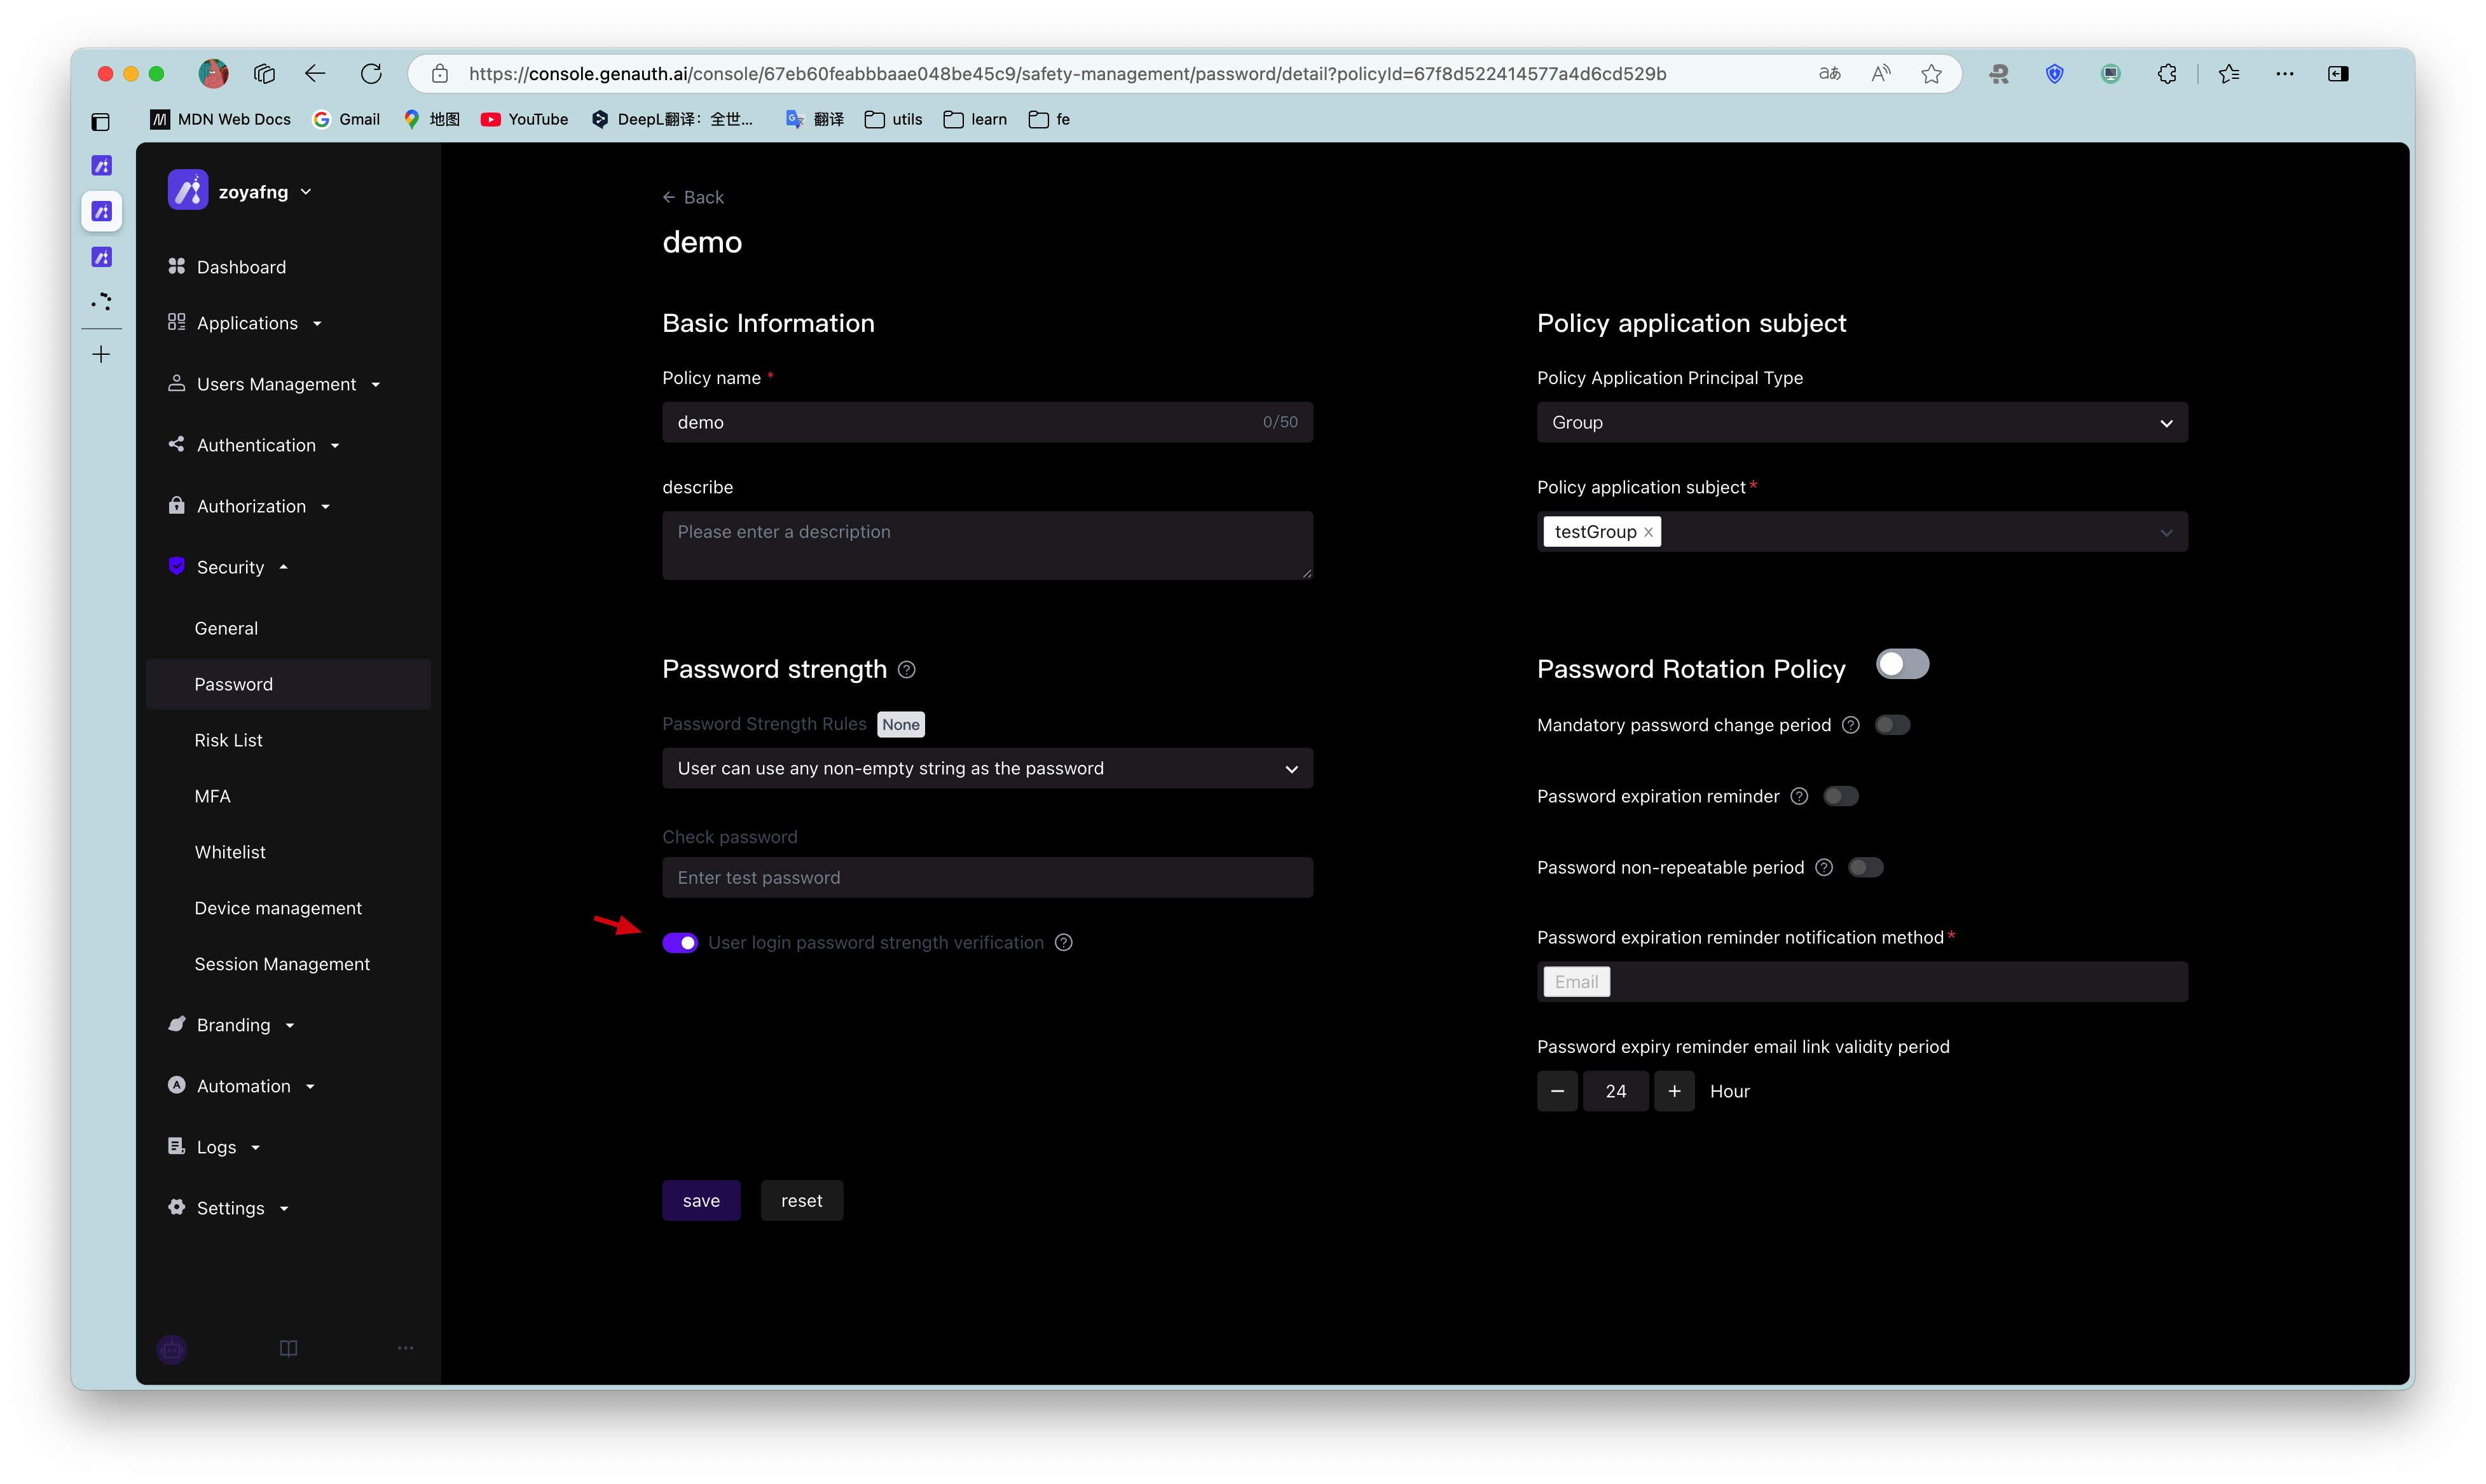Select MFA in the Security submenu
This screenshot has width=2486, height=1484.
pos(212,796)
